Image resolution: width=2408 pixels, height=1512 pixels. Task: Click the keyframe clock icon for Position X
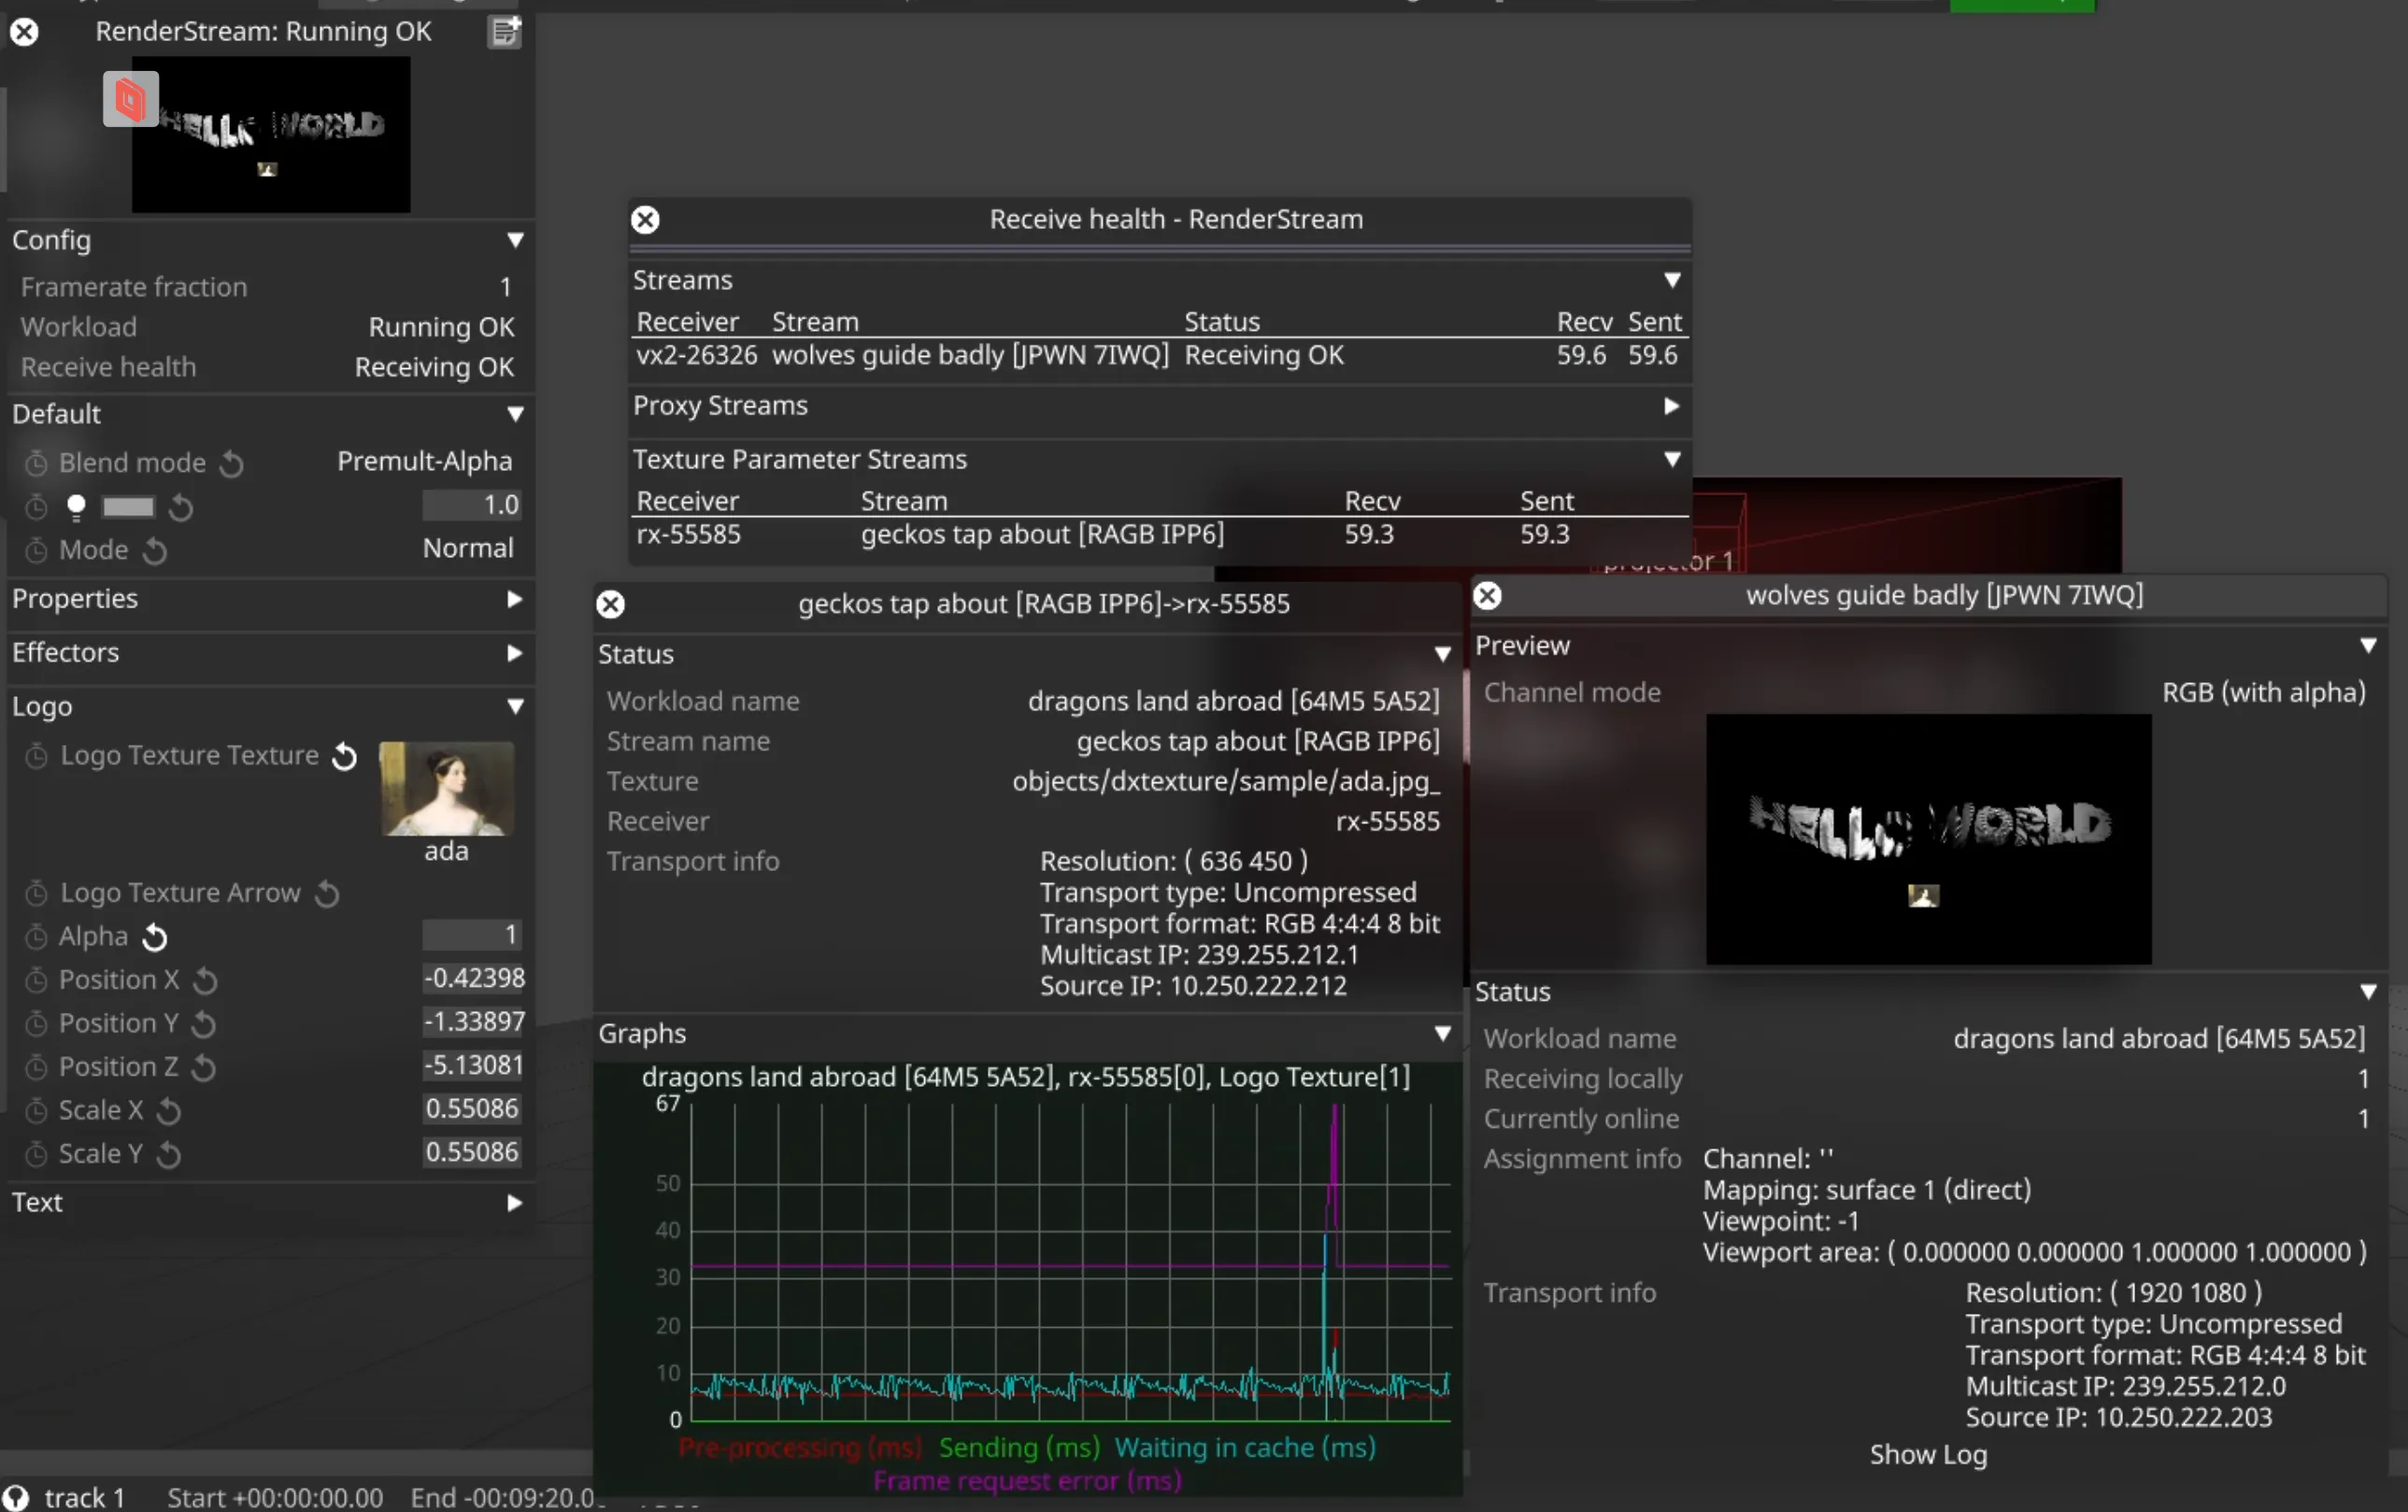(x=36, y=980)
